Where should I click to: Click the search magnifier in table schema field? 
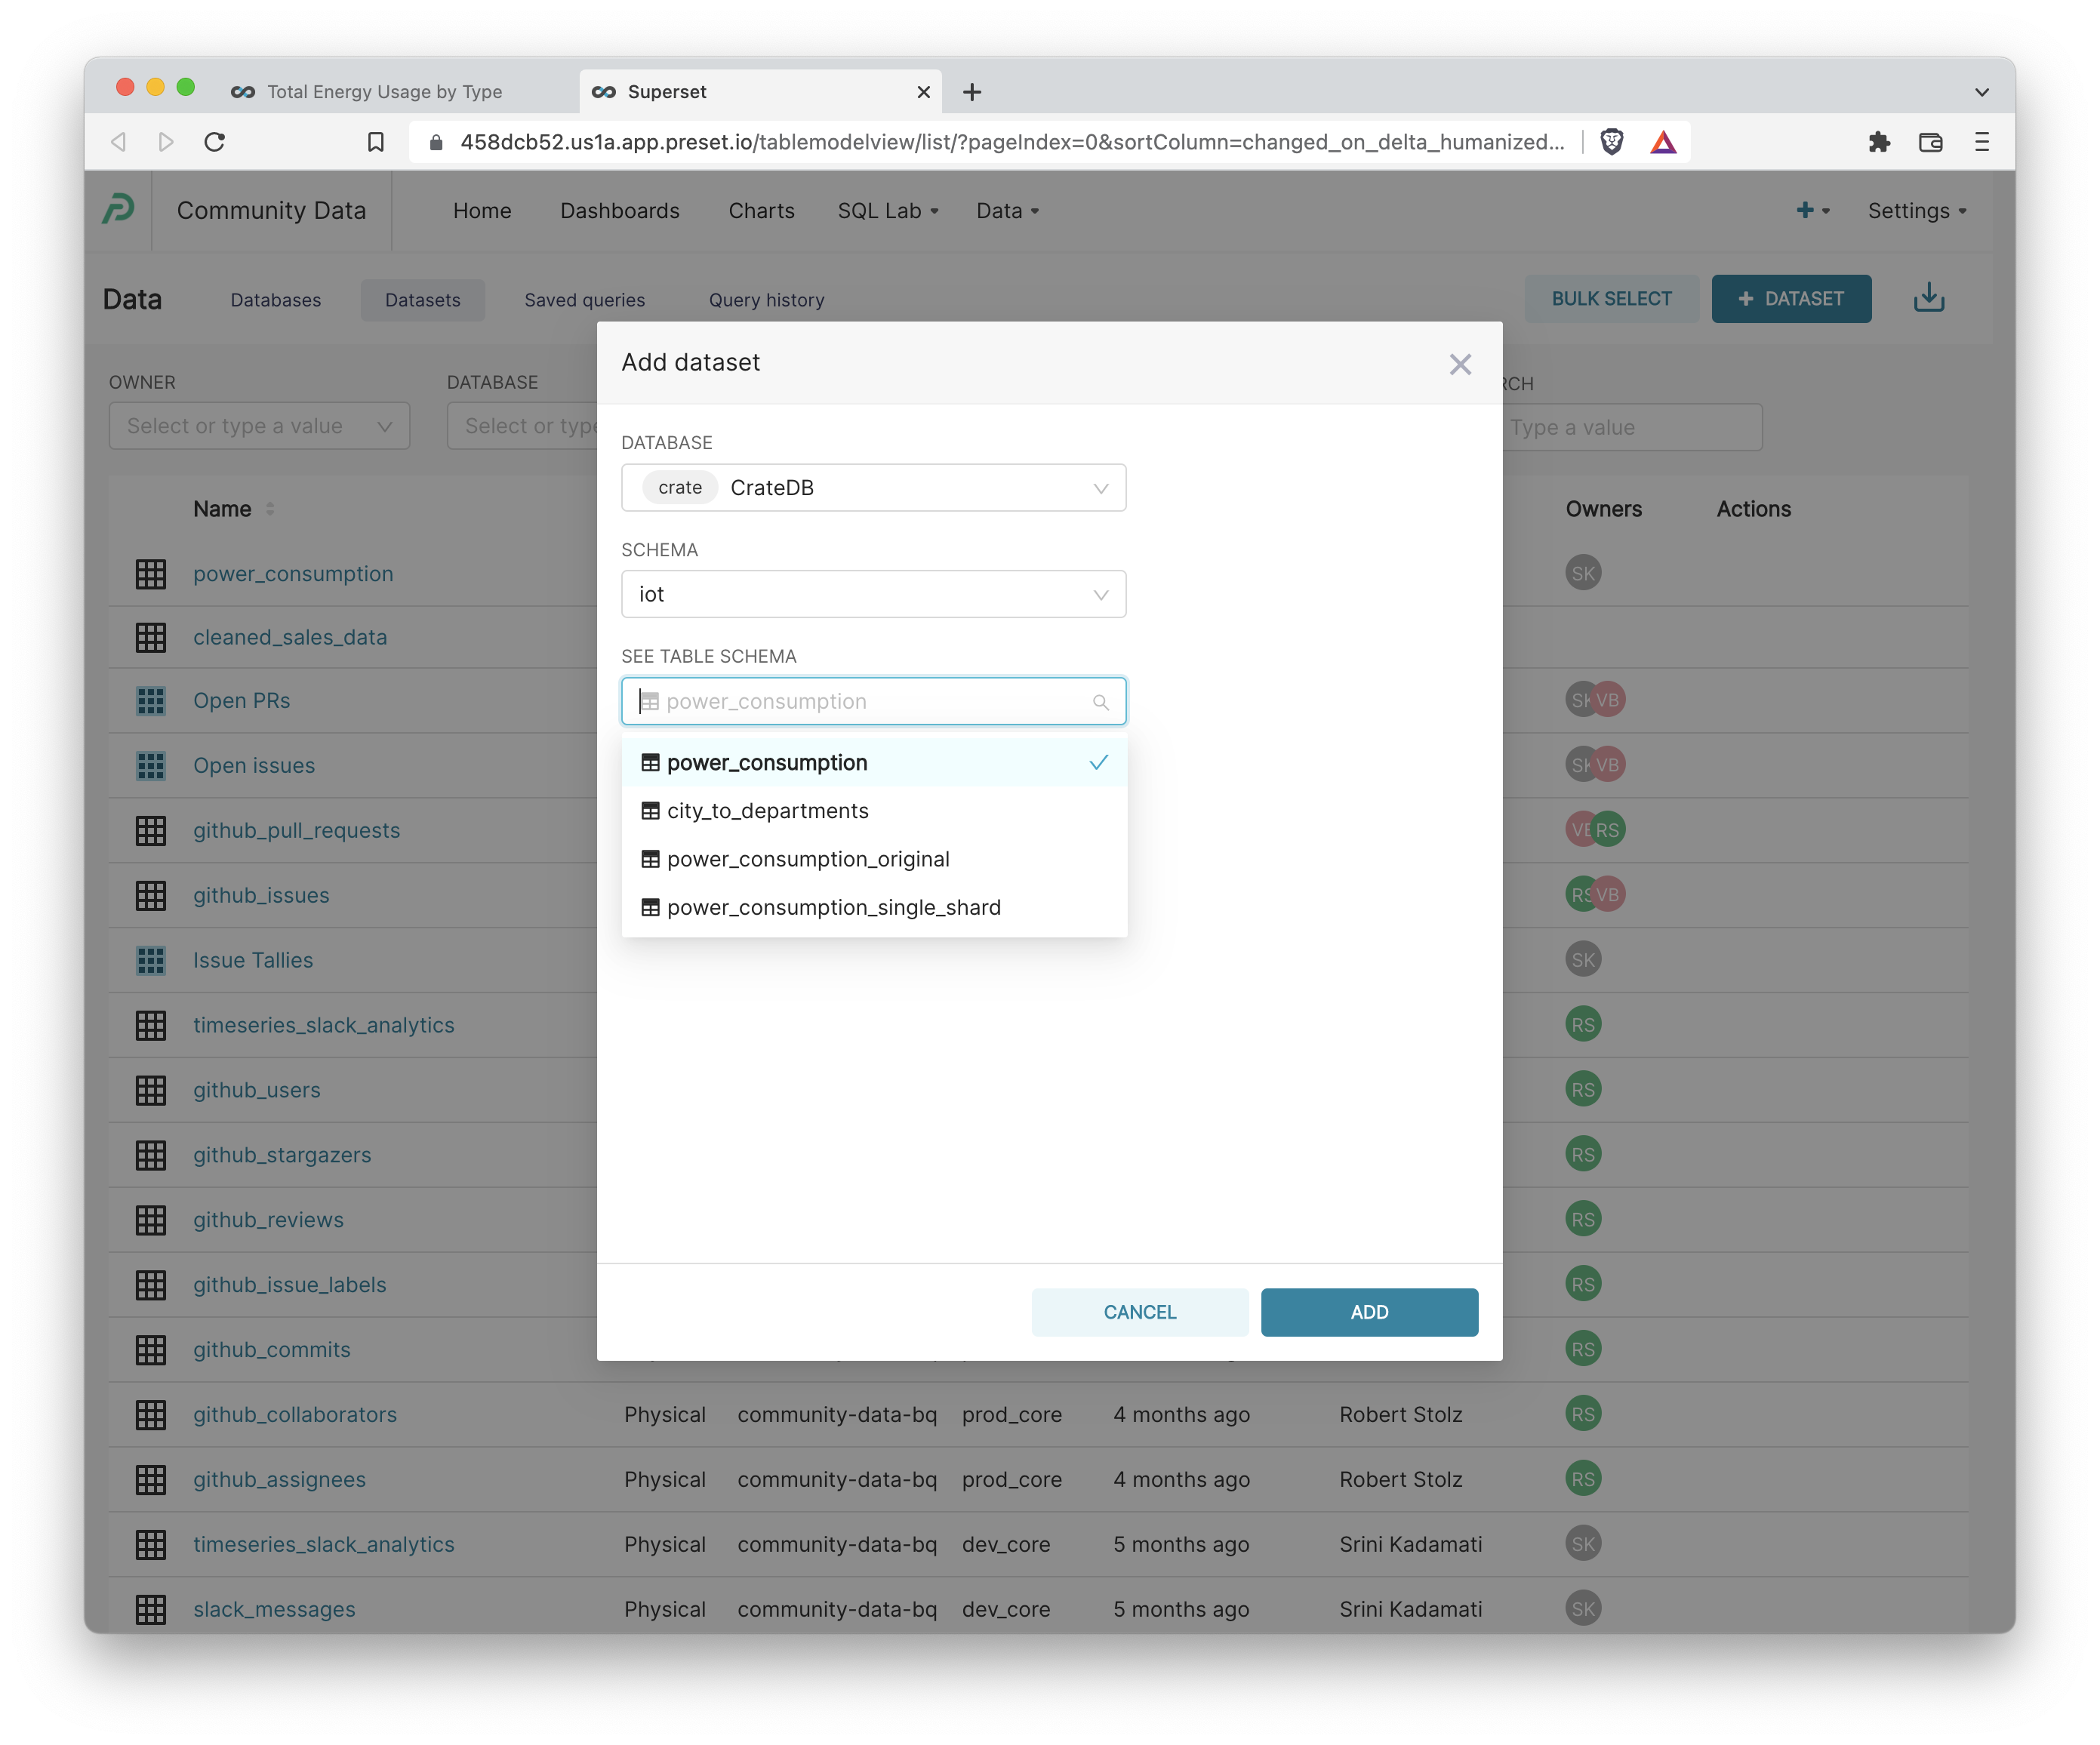[x=1100, y=701]
